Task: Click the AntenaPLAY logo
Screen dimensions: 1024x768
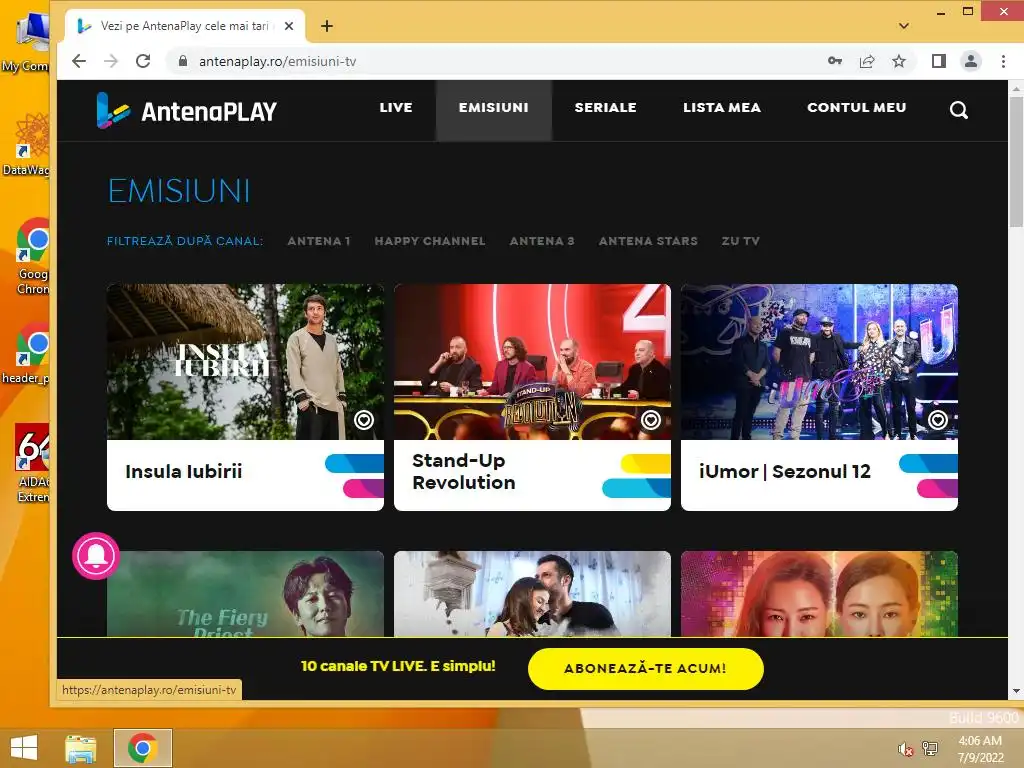Action: point(186,110)
